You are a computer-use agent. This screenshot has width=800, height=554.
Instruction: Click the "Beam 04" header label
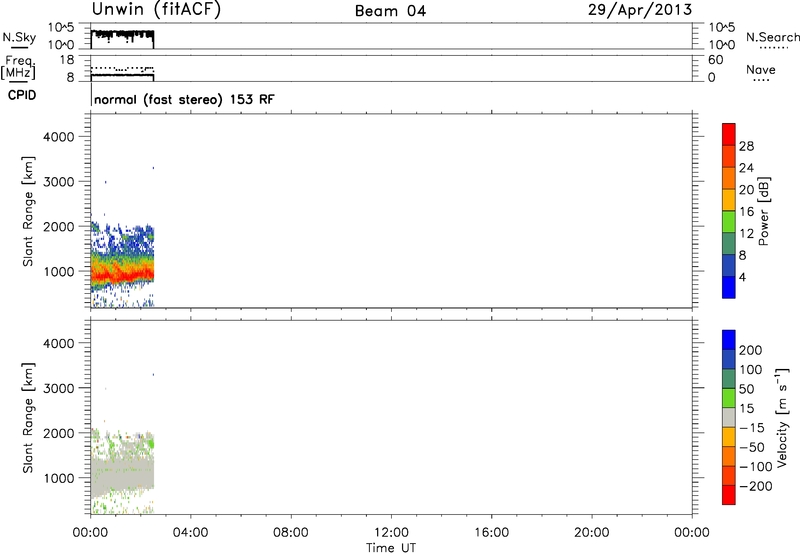click(x=390, y=11)
